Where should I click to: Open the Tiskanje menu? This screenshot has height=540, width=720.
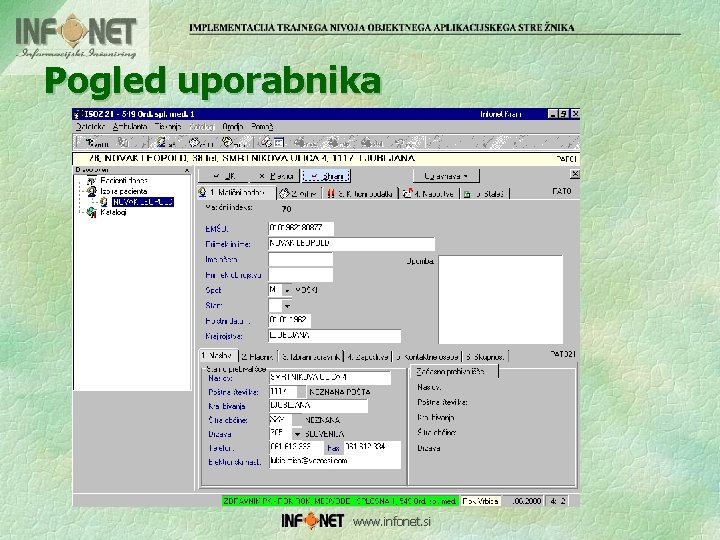point(168,127)
